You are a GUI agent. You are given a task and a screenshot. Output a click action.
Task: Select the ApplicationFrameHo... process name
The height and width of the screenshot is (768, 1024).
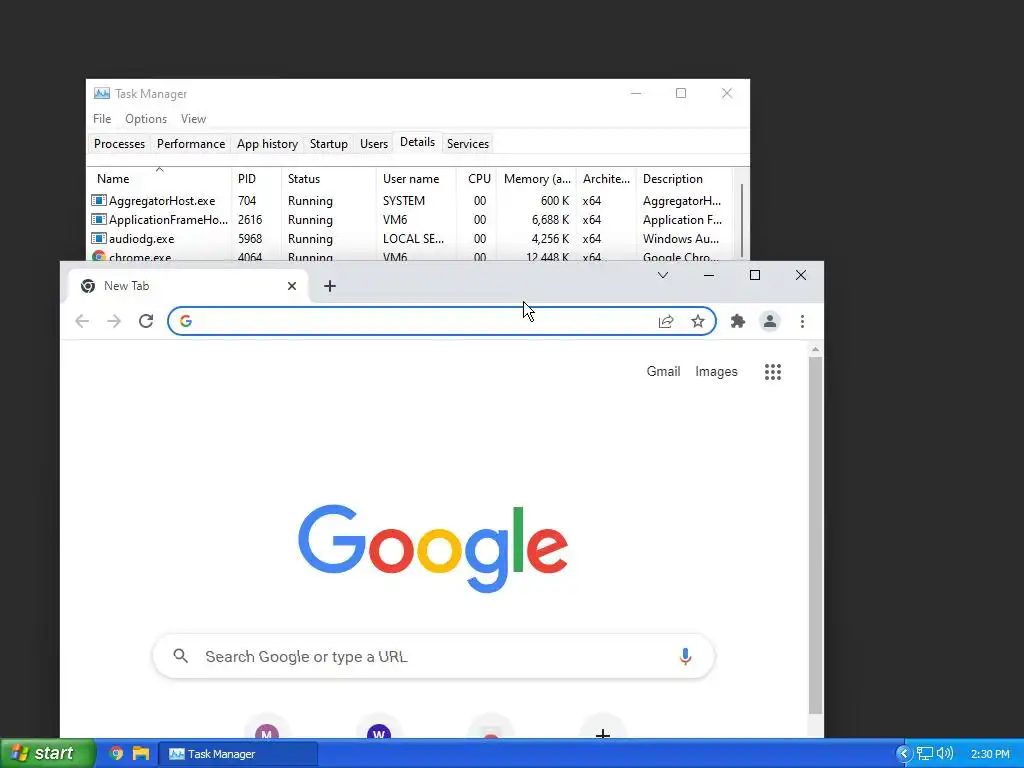tap(168, 219)
